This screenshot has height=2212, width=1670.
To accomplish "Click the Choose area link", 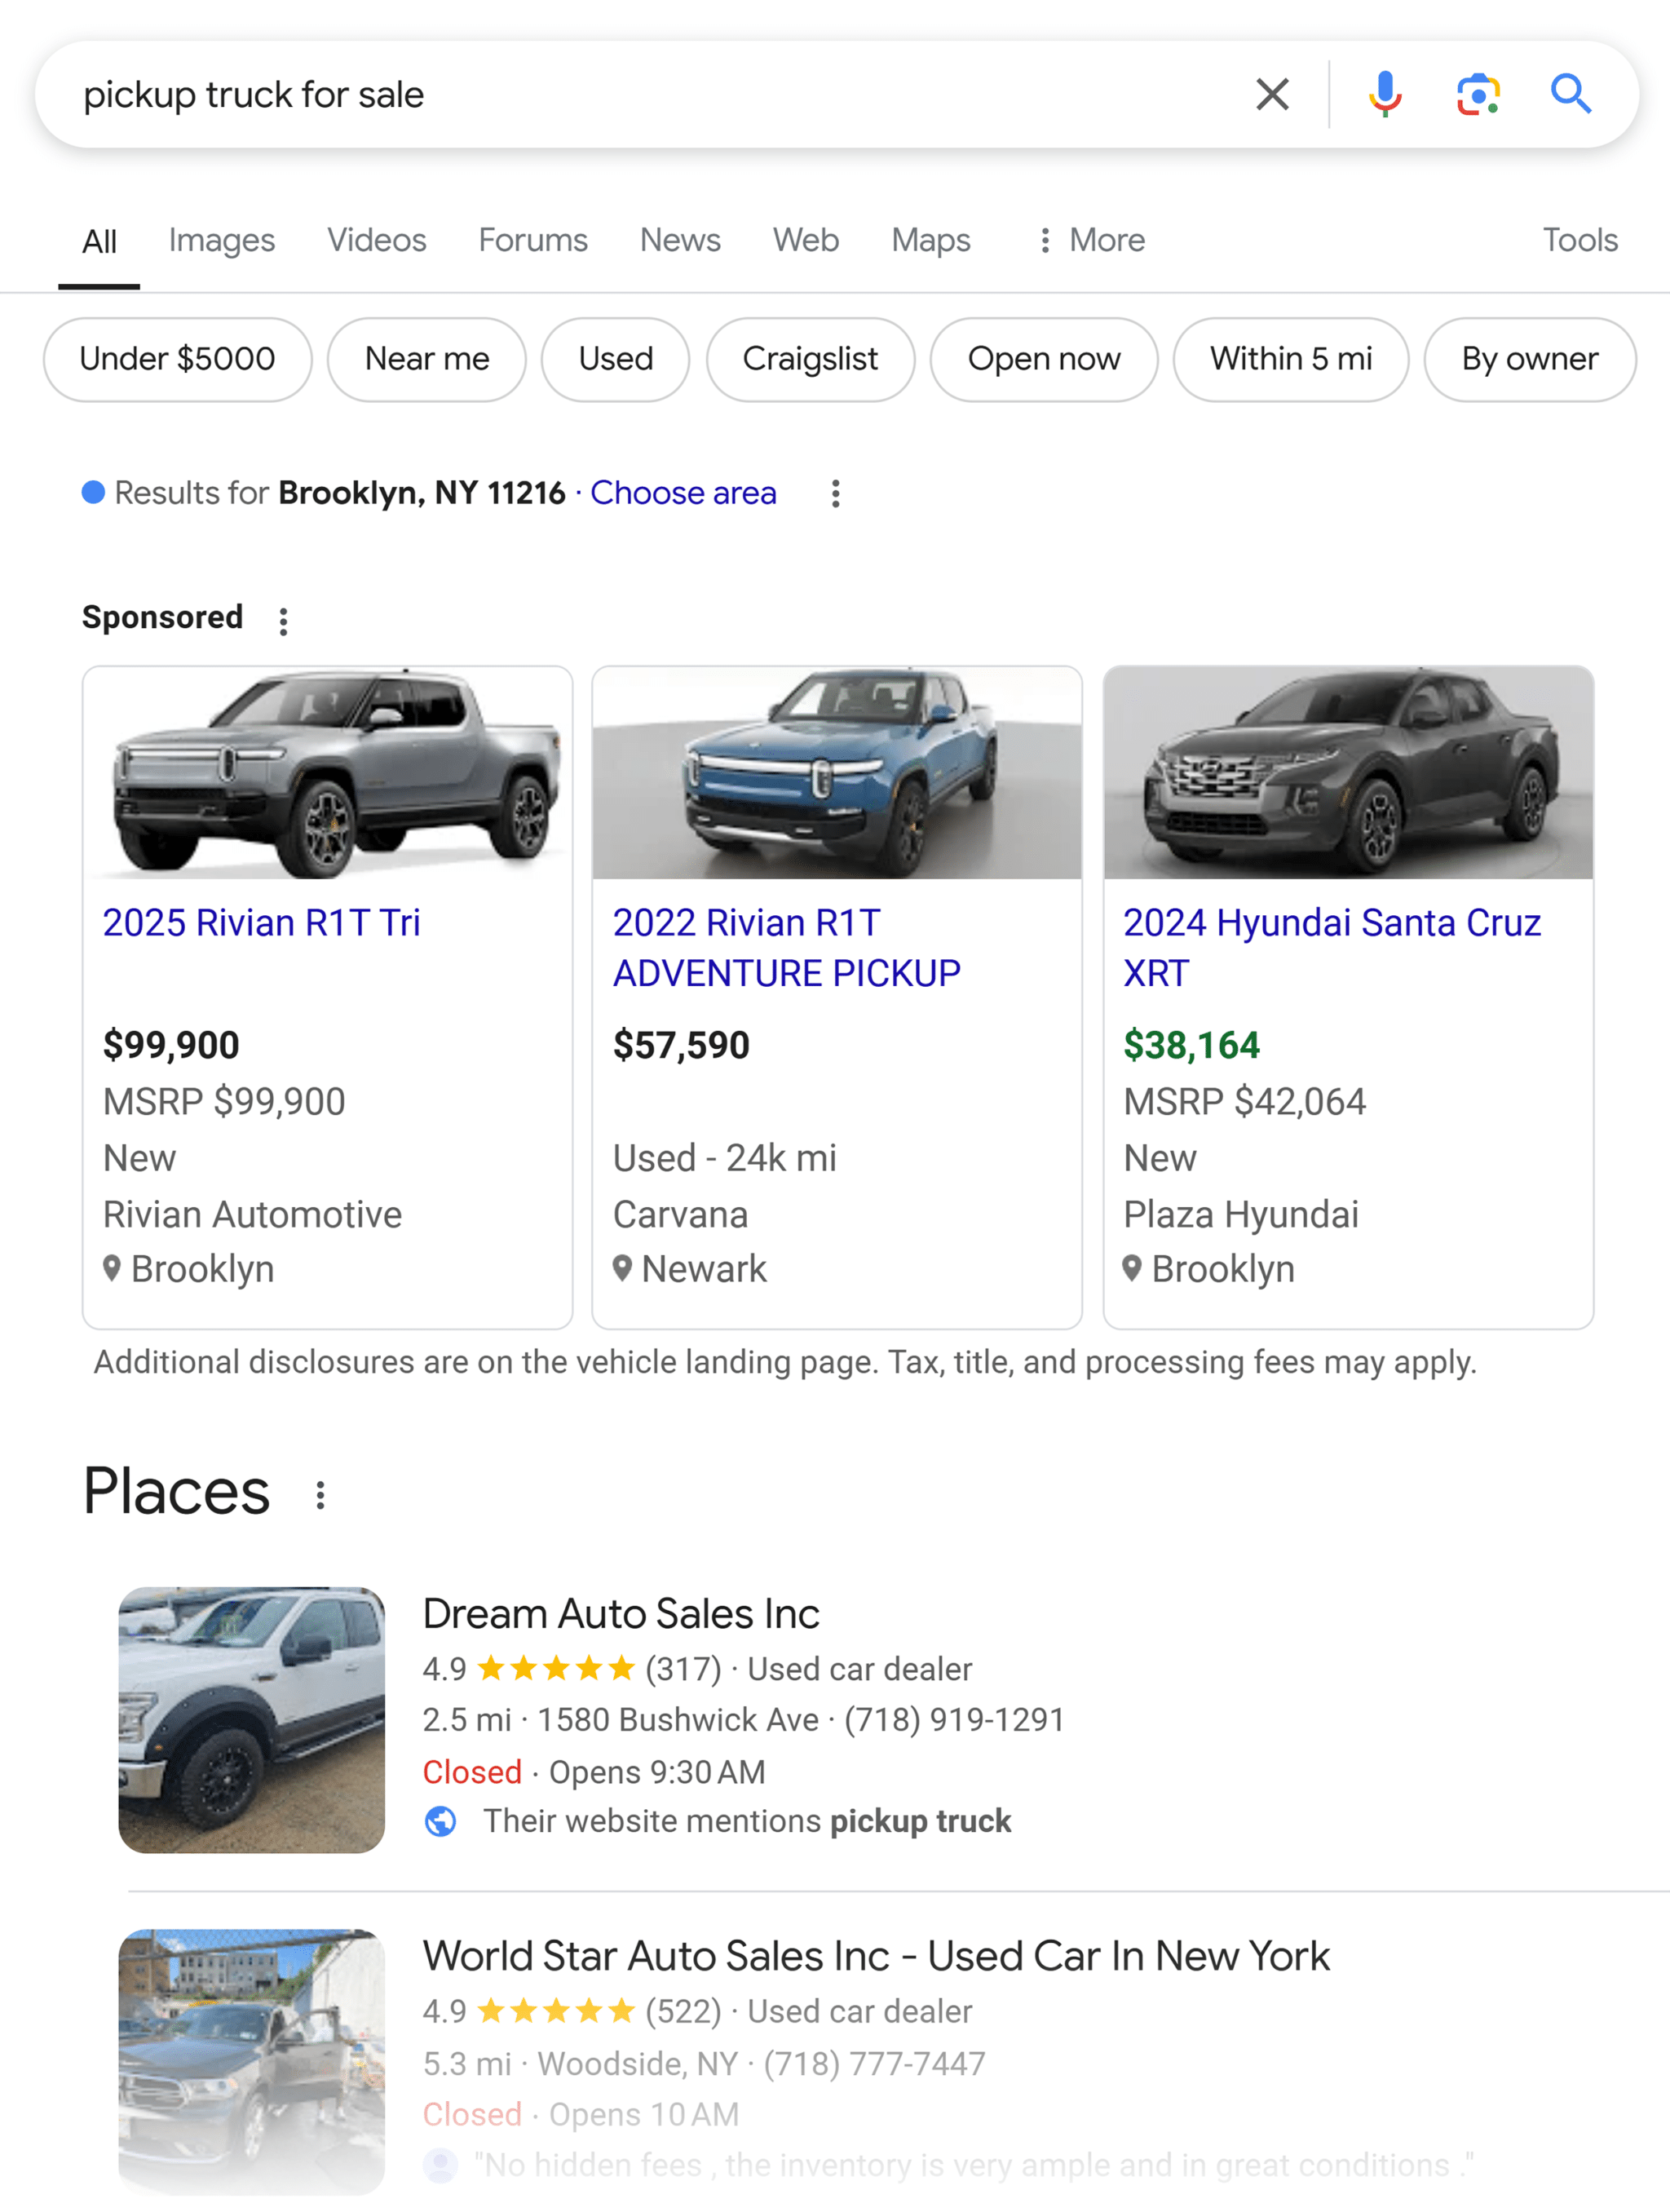I will coord(683,493).
